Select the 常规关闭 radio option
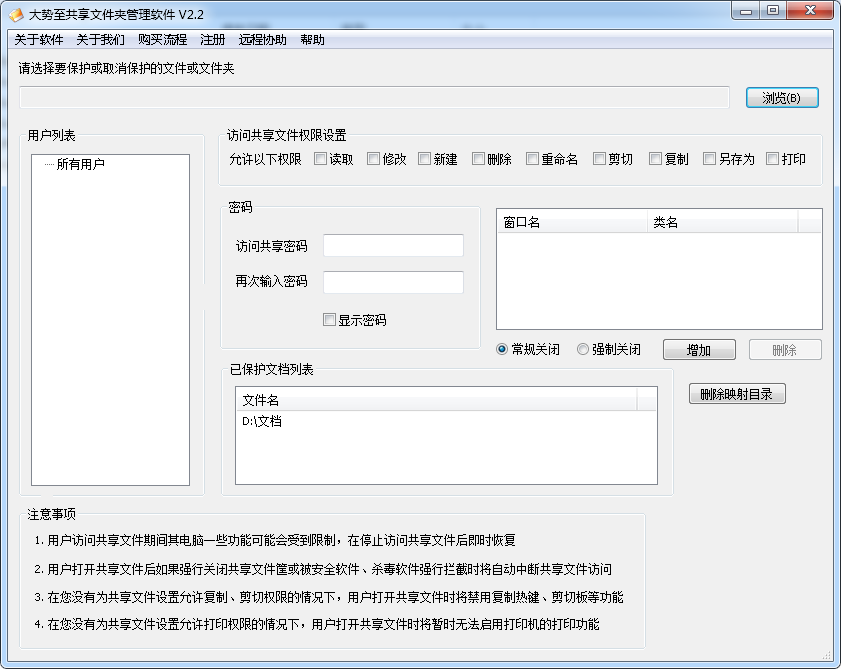Viewport: 841px width, 669px height. tap(502, 350)
